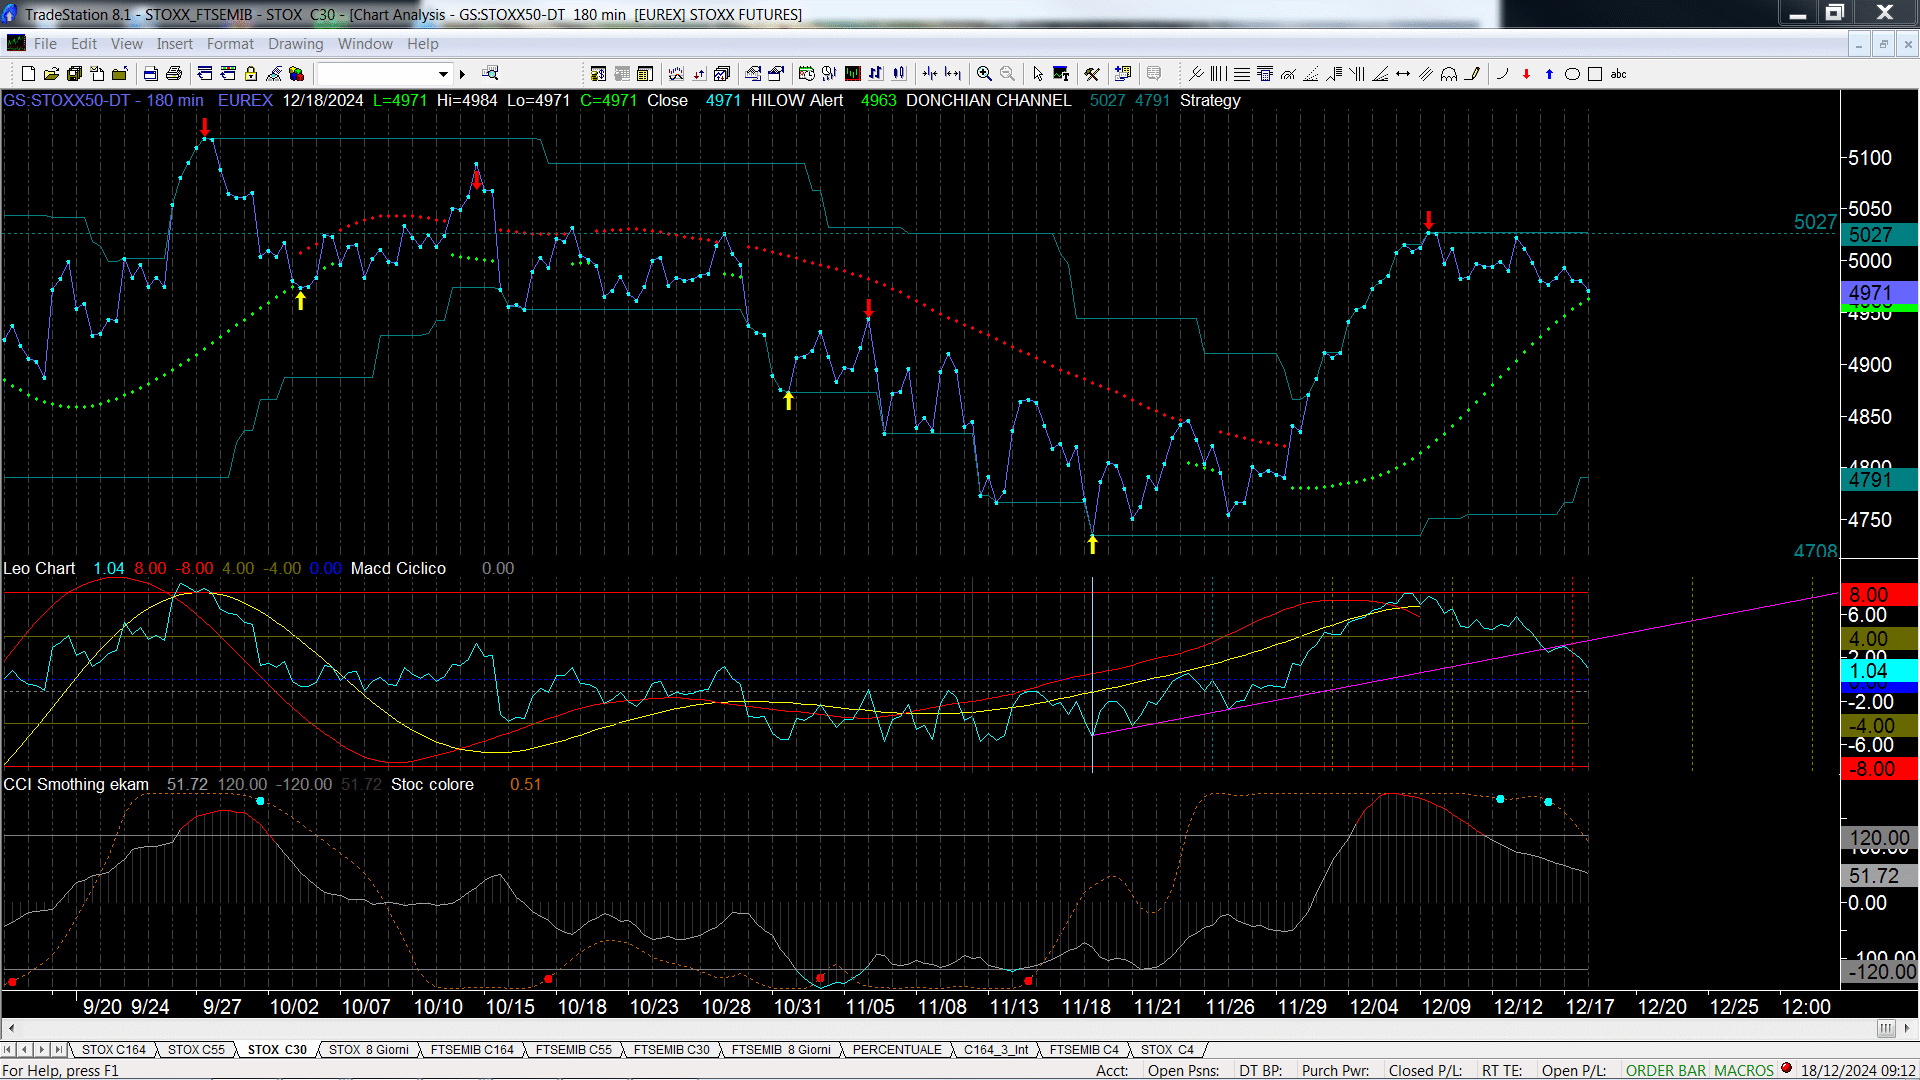Open the Format menu
Image resolution: width=1920 pixels, height=1080 pixels.
230,44
